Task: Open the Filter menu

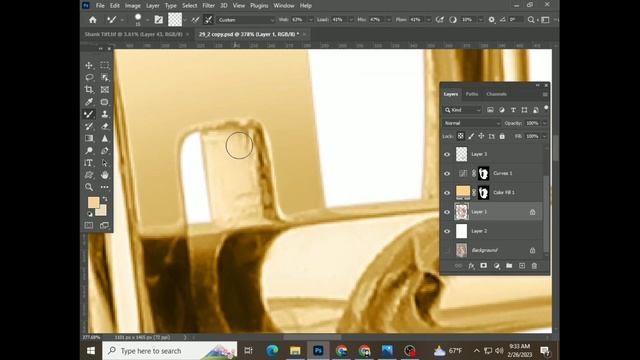Action: click(208, 6)
